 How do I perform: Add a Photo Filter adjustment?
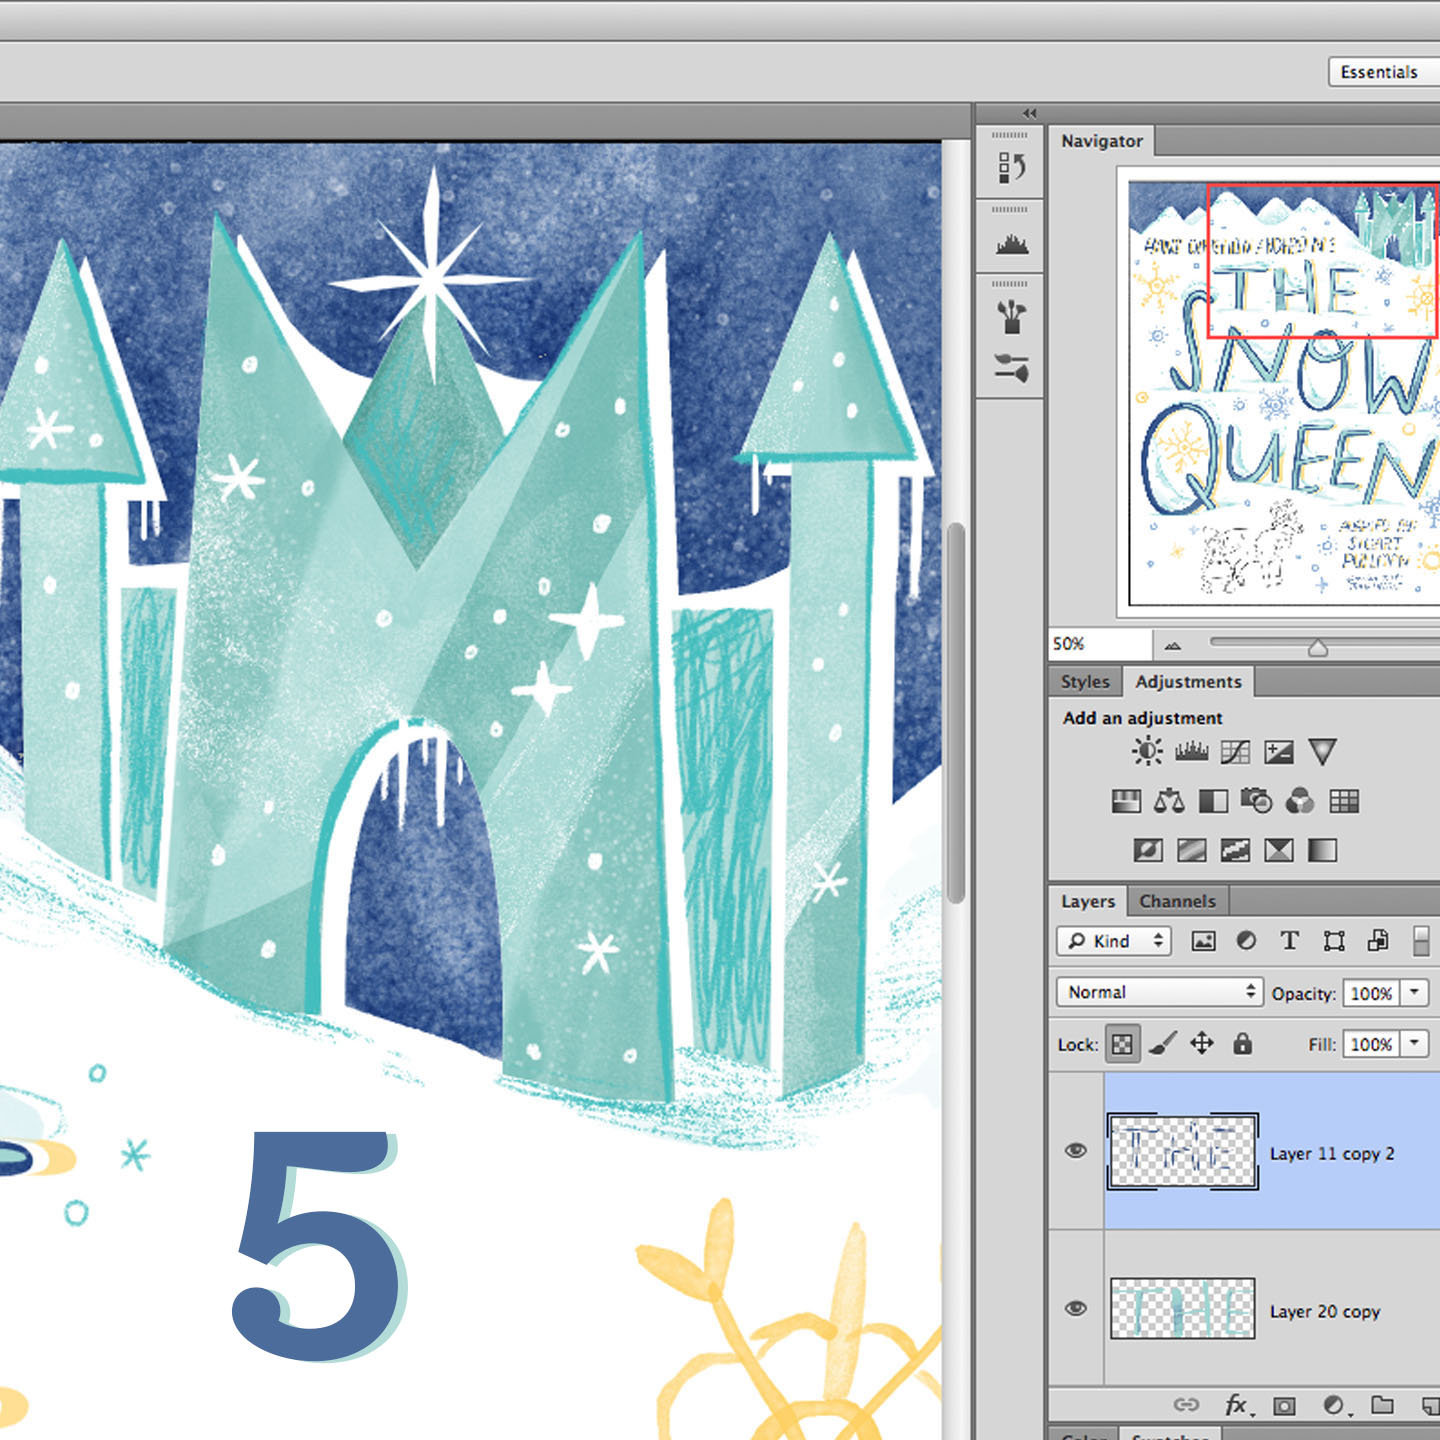pyautogui.click(x=1256, y=800)
